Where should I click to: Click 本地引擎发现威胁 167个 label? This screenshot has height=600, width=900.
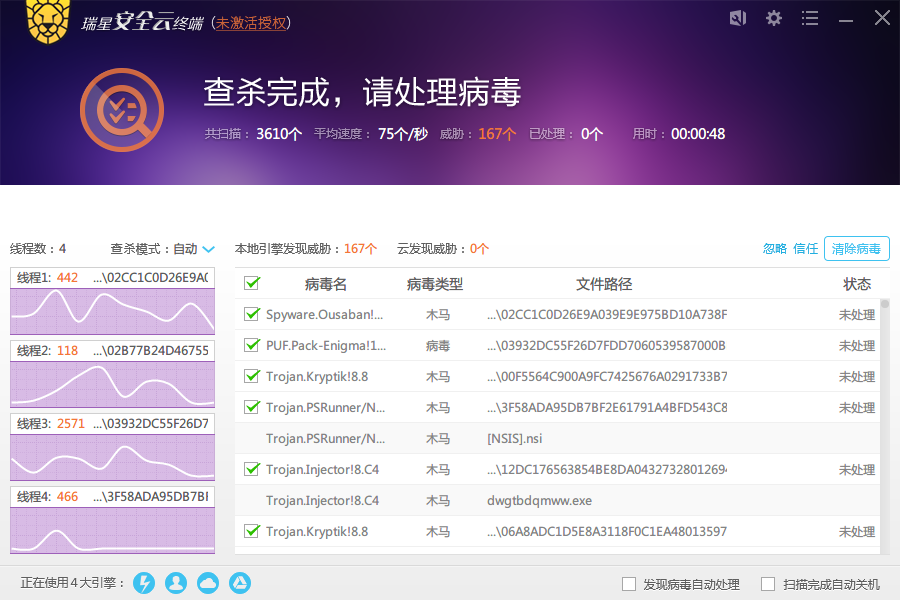coord(306,249)
